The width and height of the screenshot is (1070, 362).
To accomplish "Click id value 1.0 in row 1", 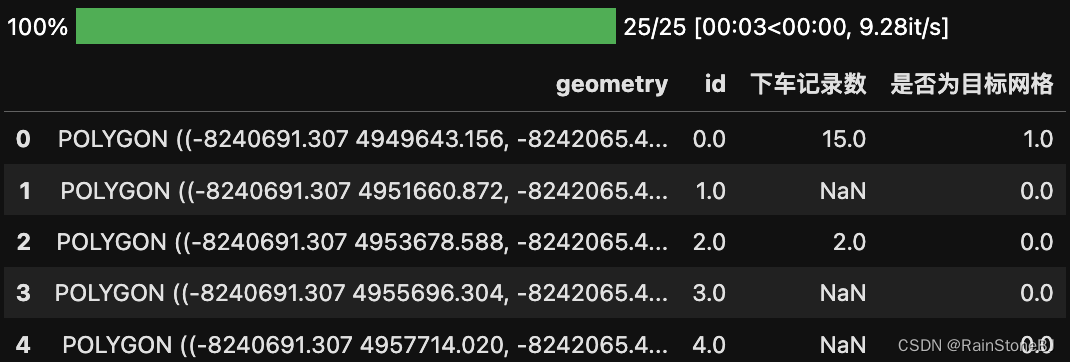I will tap(710, 191).
